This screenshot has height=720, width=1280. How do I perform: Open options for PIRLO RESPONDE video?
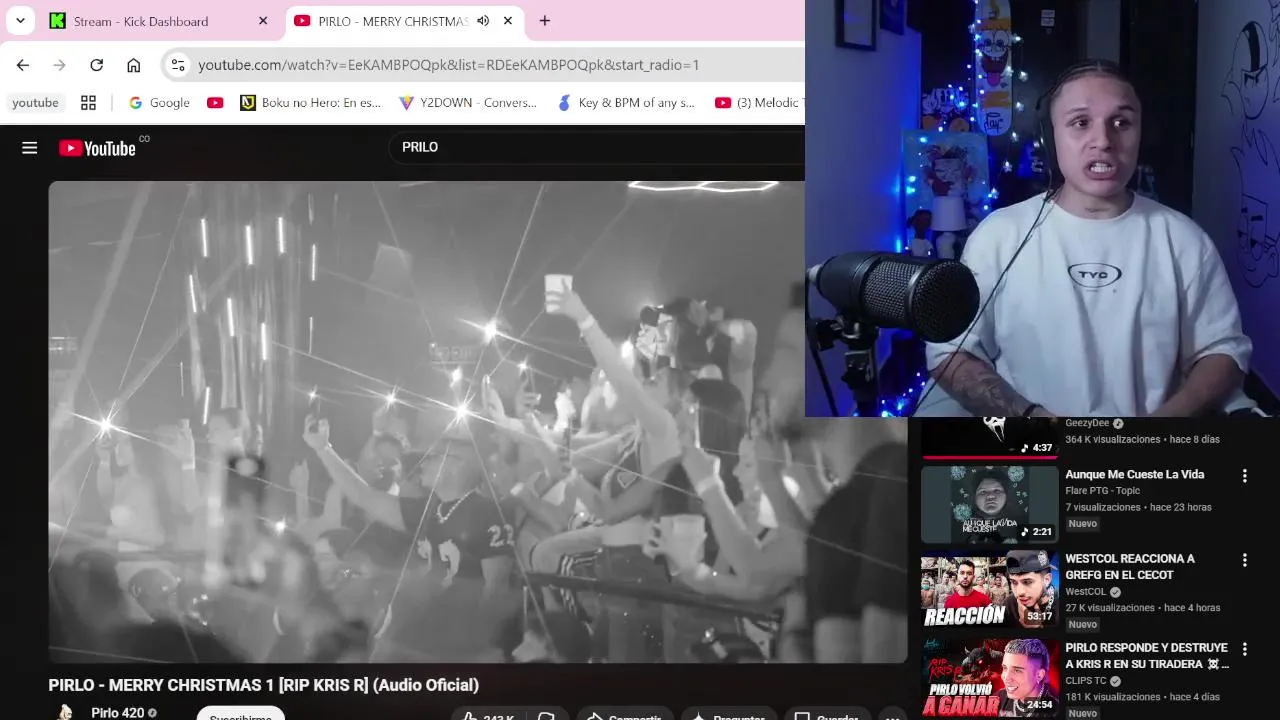click(x=1245, y=650)
